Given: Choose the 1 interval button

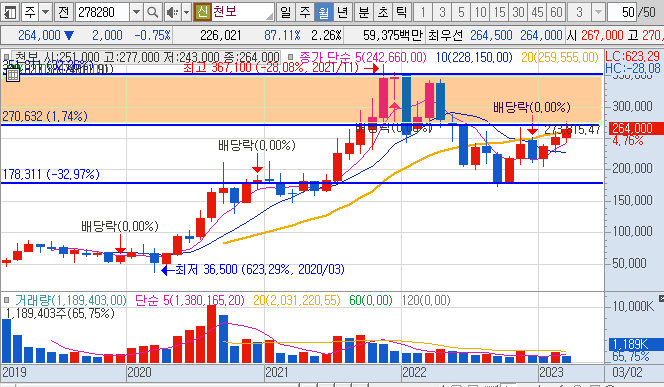Looking at the screenshot, I should (423, 13).
